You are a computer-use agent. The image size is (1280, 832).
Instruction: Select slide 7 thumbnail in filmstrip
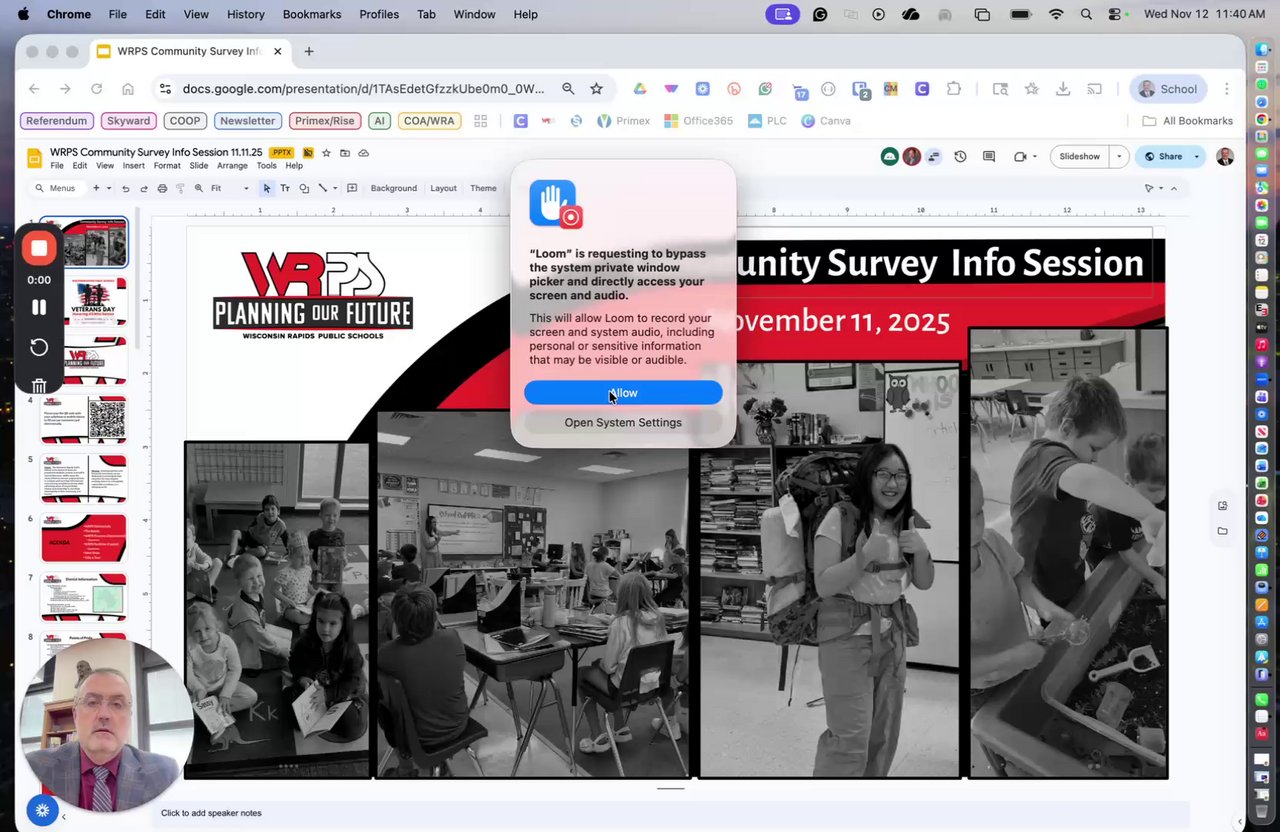pyautogui.click(x=84, y=597)
